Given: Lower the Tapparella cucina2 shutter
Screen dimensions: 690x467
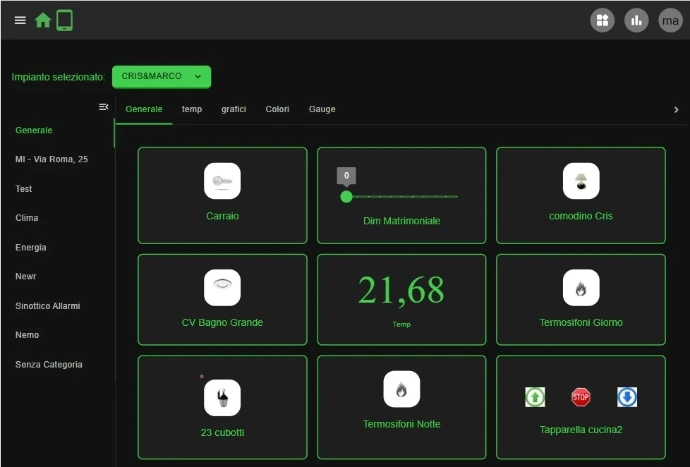Looking at the screenshot, I should [x=627, y=397].
